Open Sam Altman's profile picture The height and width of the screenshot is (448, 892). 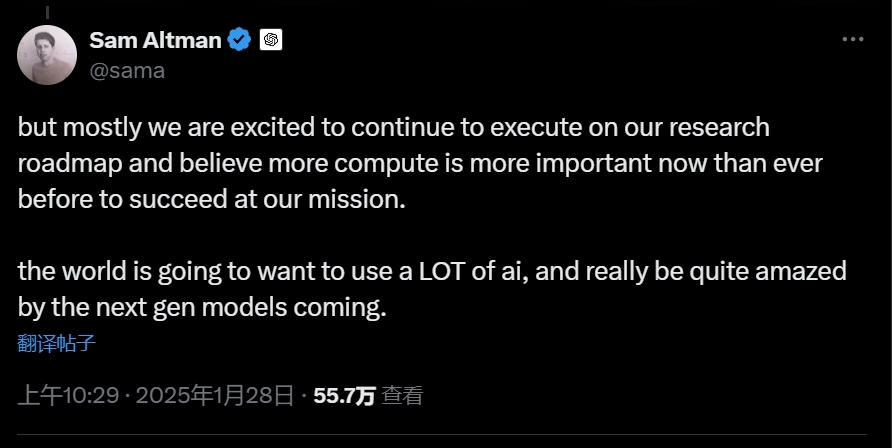click(x=47, y=55)
